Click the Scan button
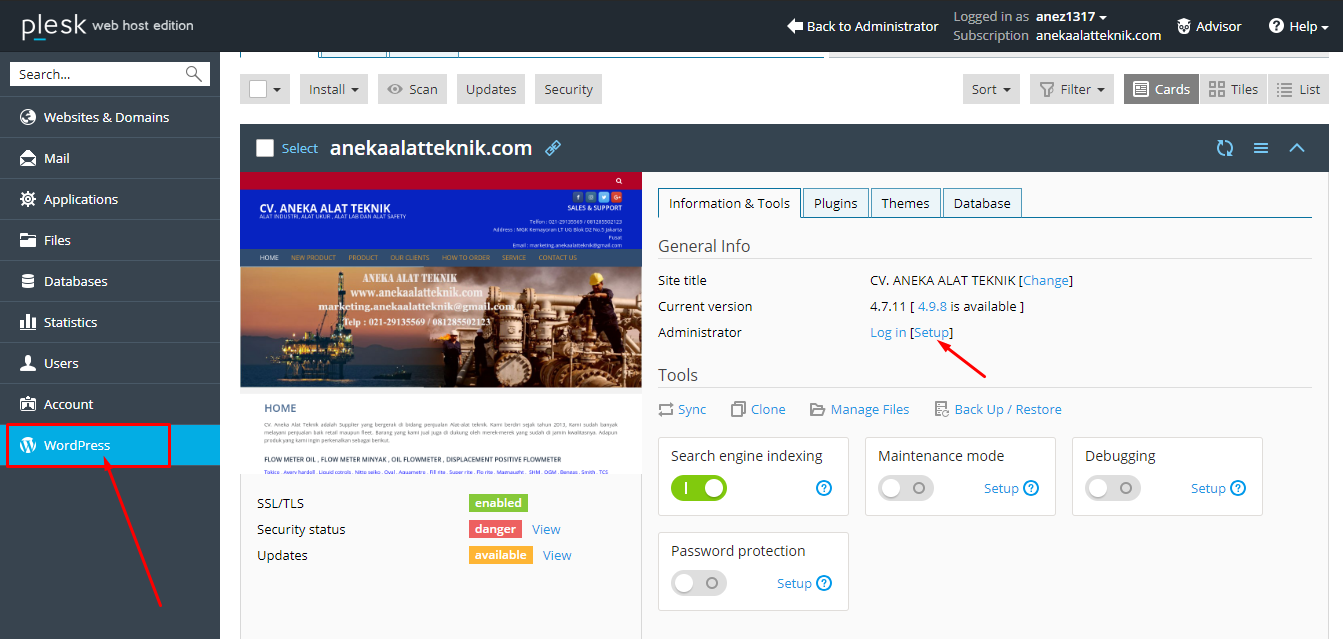The height and width of the screenshot is (639, 1343). coord(413,89)
